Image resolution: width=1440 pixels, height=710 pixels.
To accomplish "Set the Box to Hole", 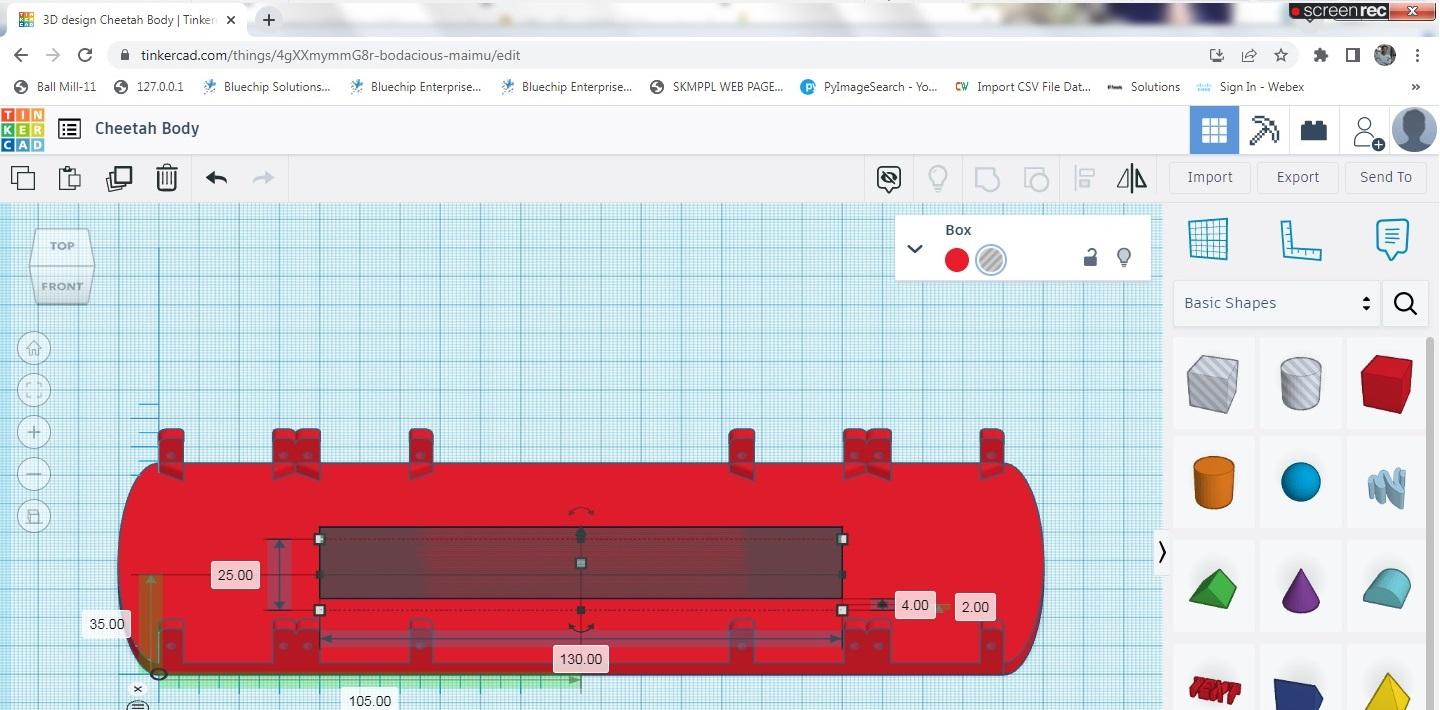I will (x=991, y=260).
